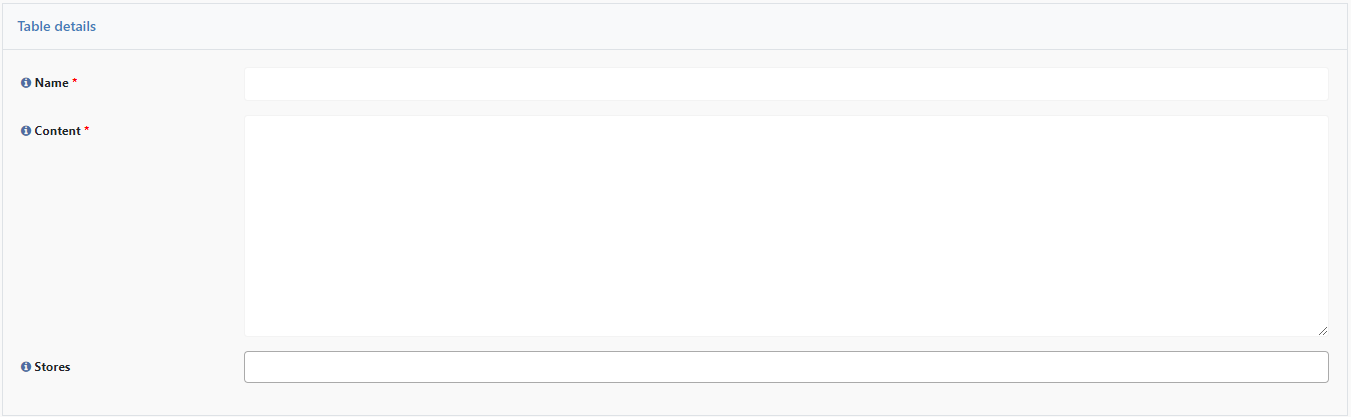1351x417 pixels.
Task: Click the Name field label
Action: coord(51,83)
